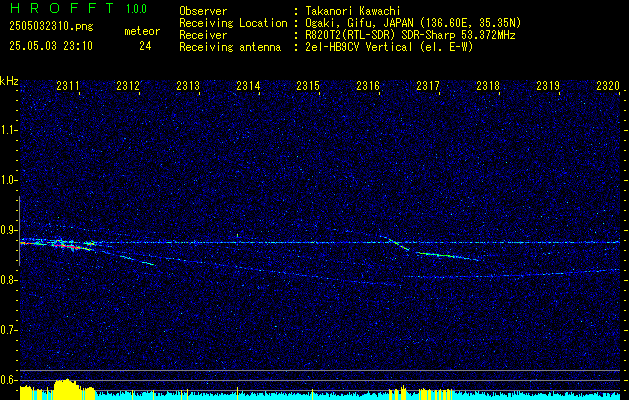This screenshot has height=400, width=629.
Task: Click the Receiving Location label
Action: 233,23
